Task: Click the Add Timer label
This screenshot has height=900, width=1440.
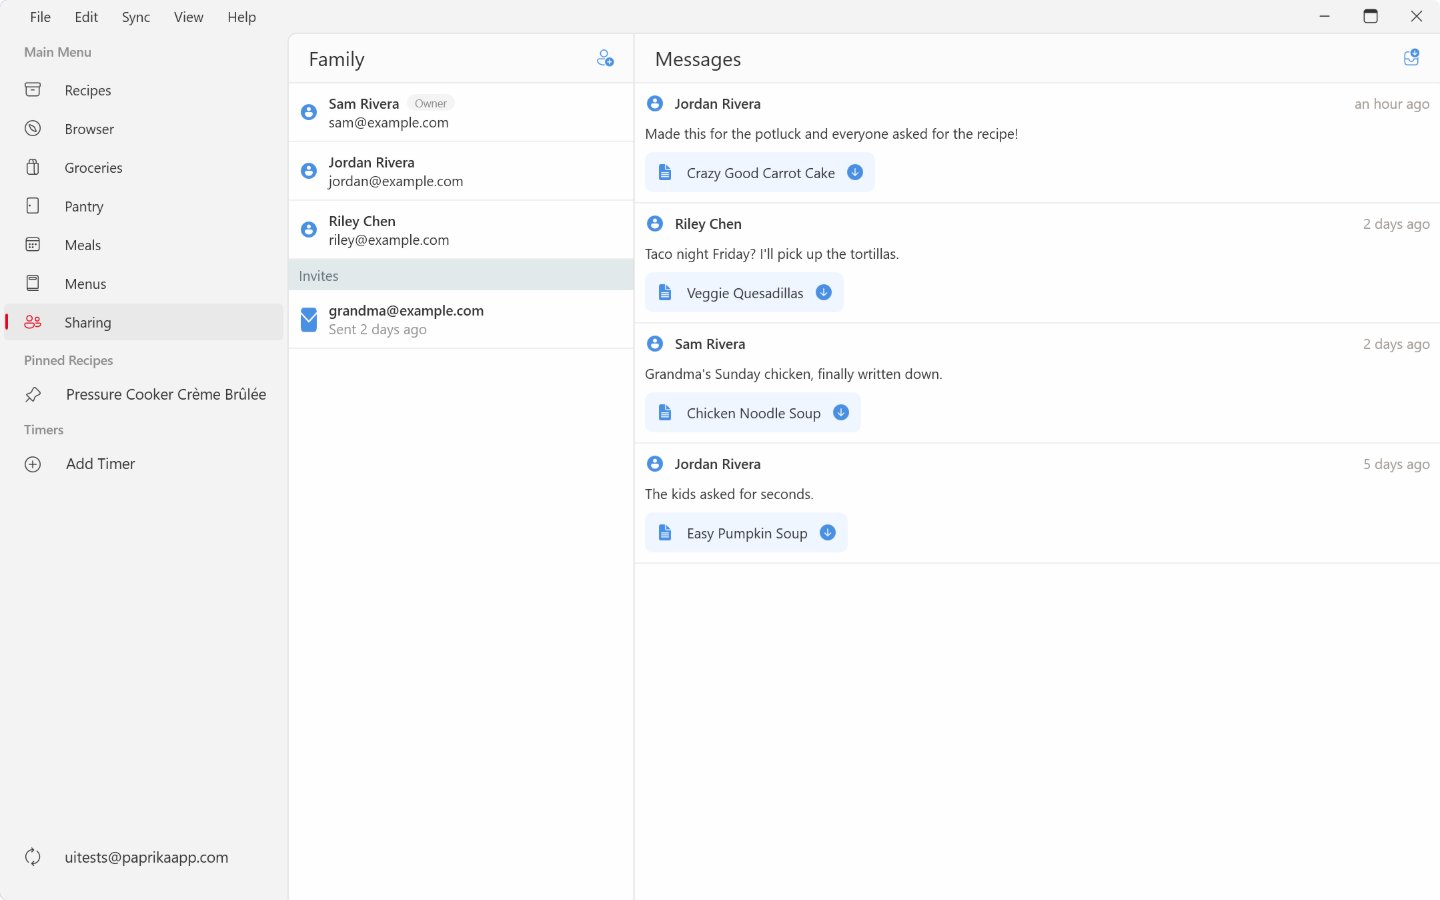Action: click(100, 464)
